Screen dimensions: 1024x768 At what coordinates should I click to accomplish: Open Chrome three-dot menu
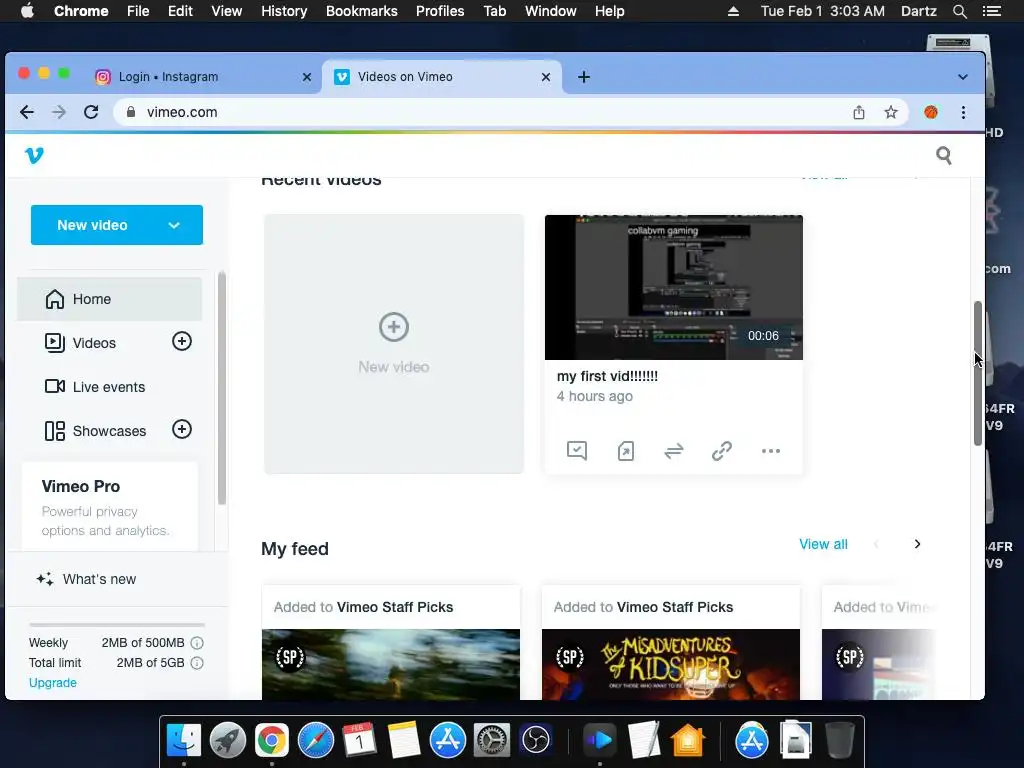point(963,112)
